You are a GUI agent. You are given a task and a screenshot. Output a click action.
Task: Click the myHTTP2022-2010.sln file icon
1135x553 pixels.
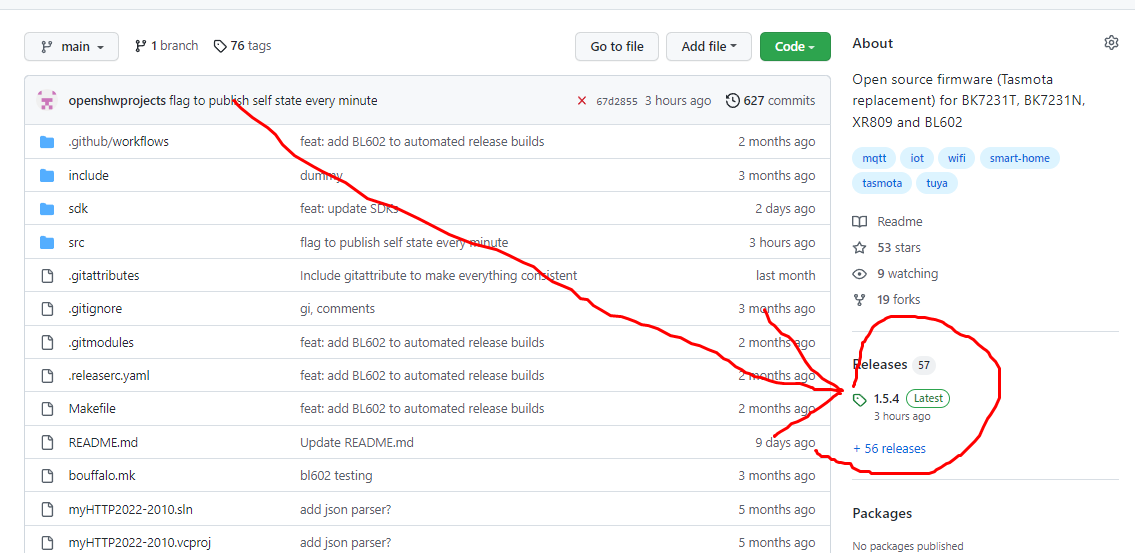pos(47,510)
